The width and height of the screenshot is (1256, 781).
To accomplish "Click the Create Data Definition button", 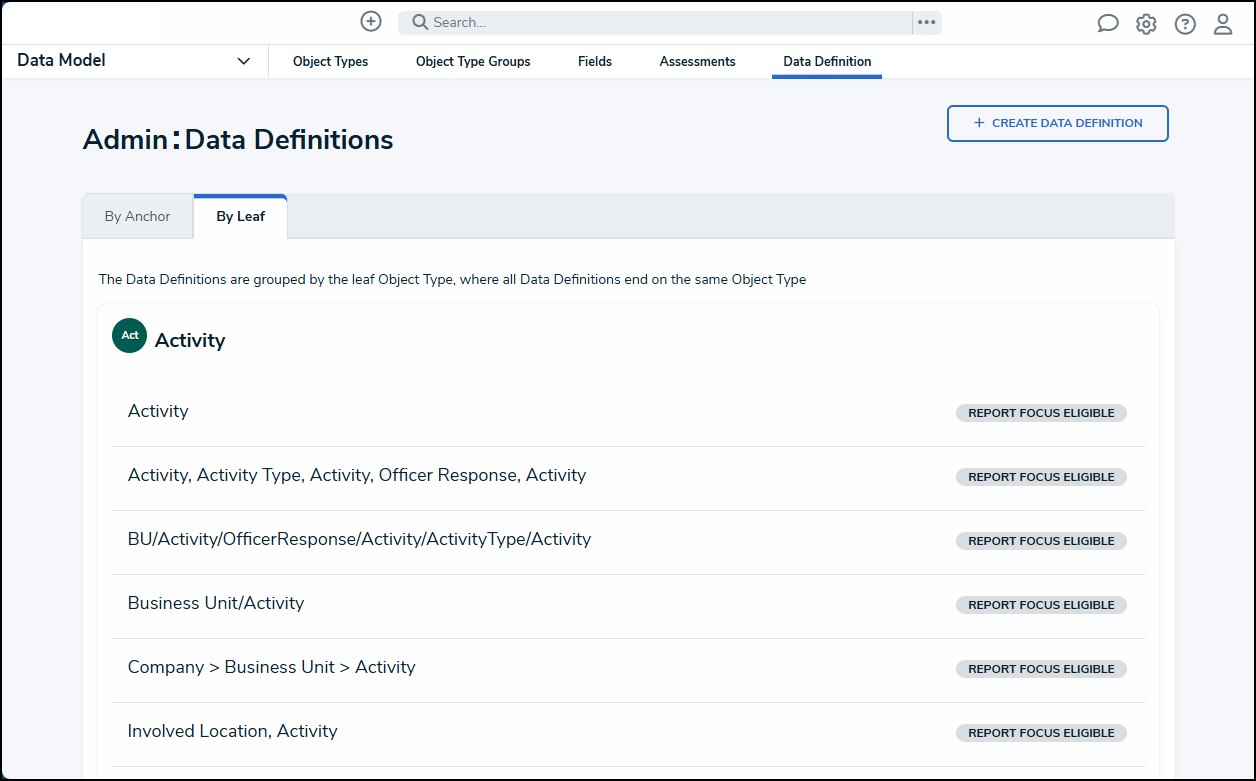I will pyautogui.click(x=1057, y=123).
